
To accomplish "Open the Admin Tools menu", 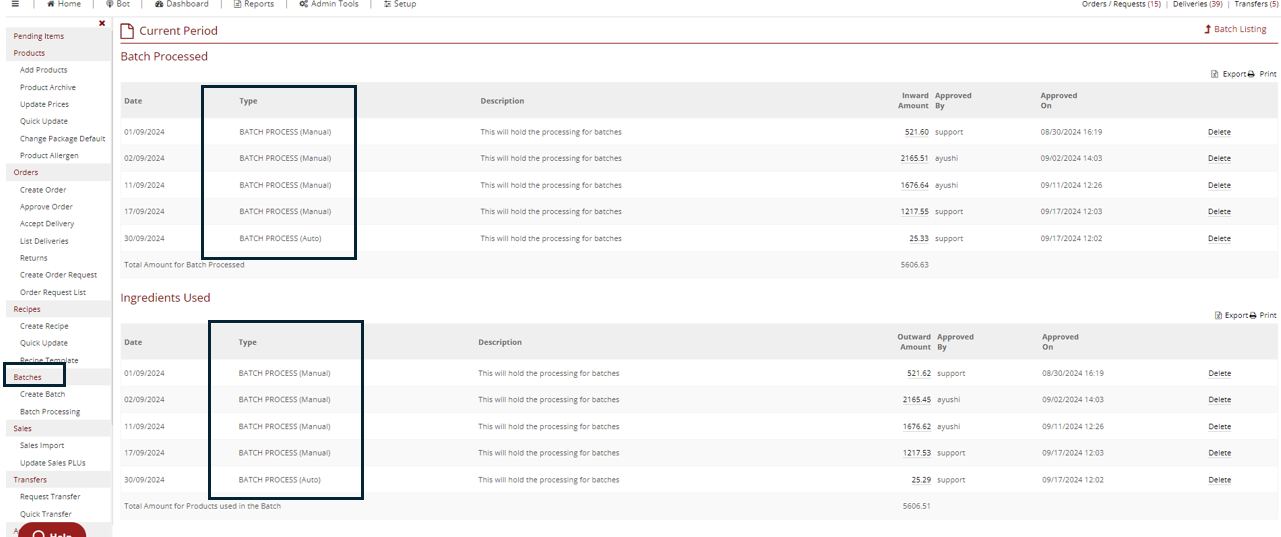I will [303, 4].
